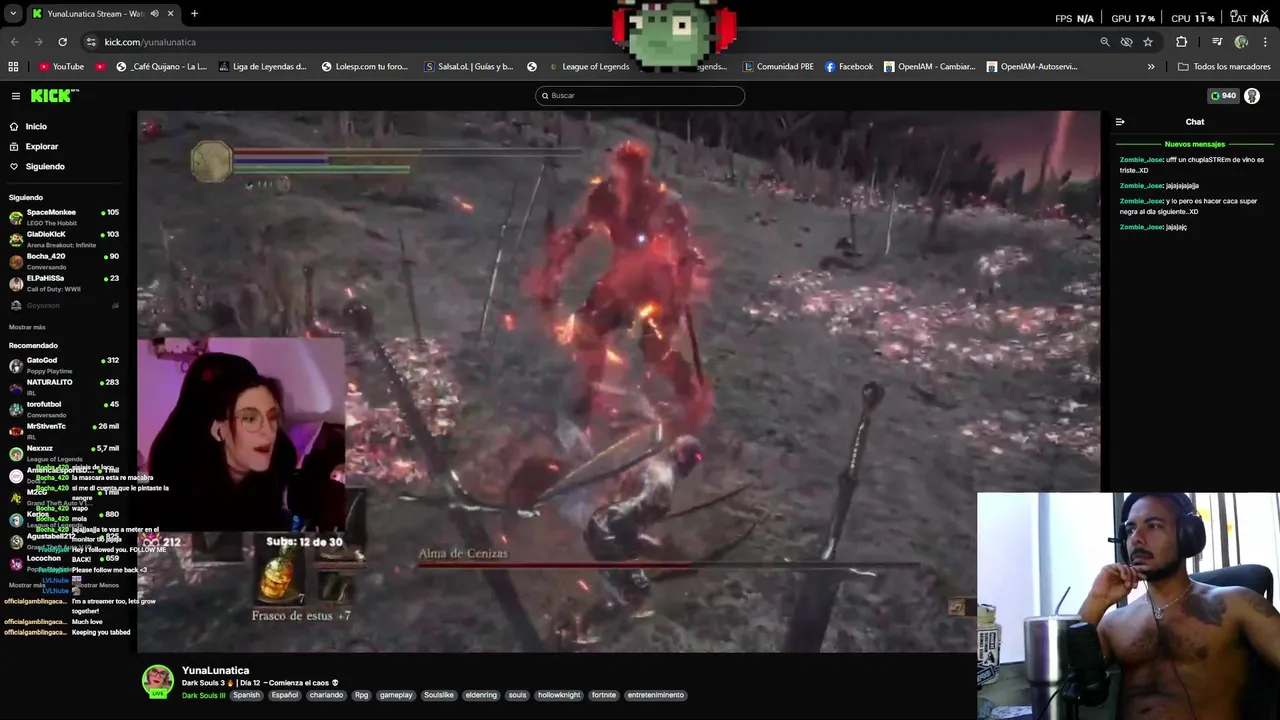Click the Dark Souls III category link
Image resolution: width=1280 pixels, height=720 pixels.
pos(203,695)
